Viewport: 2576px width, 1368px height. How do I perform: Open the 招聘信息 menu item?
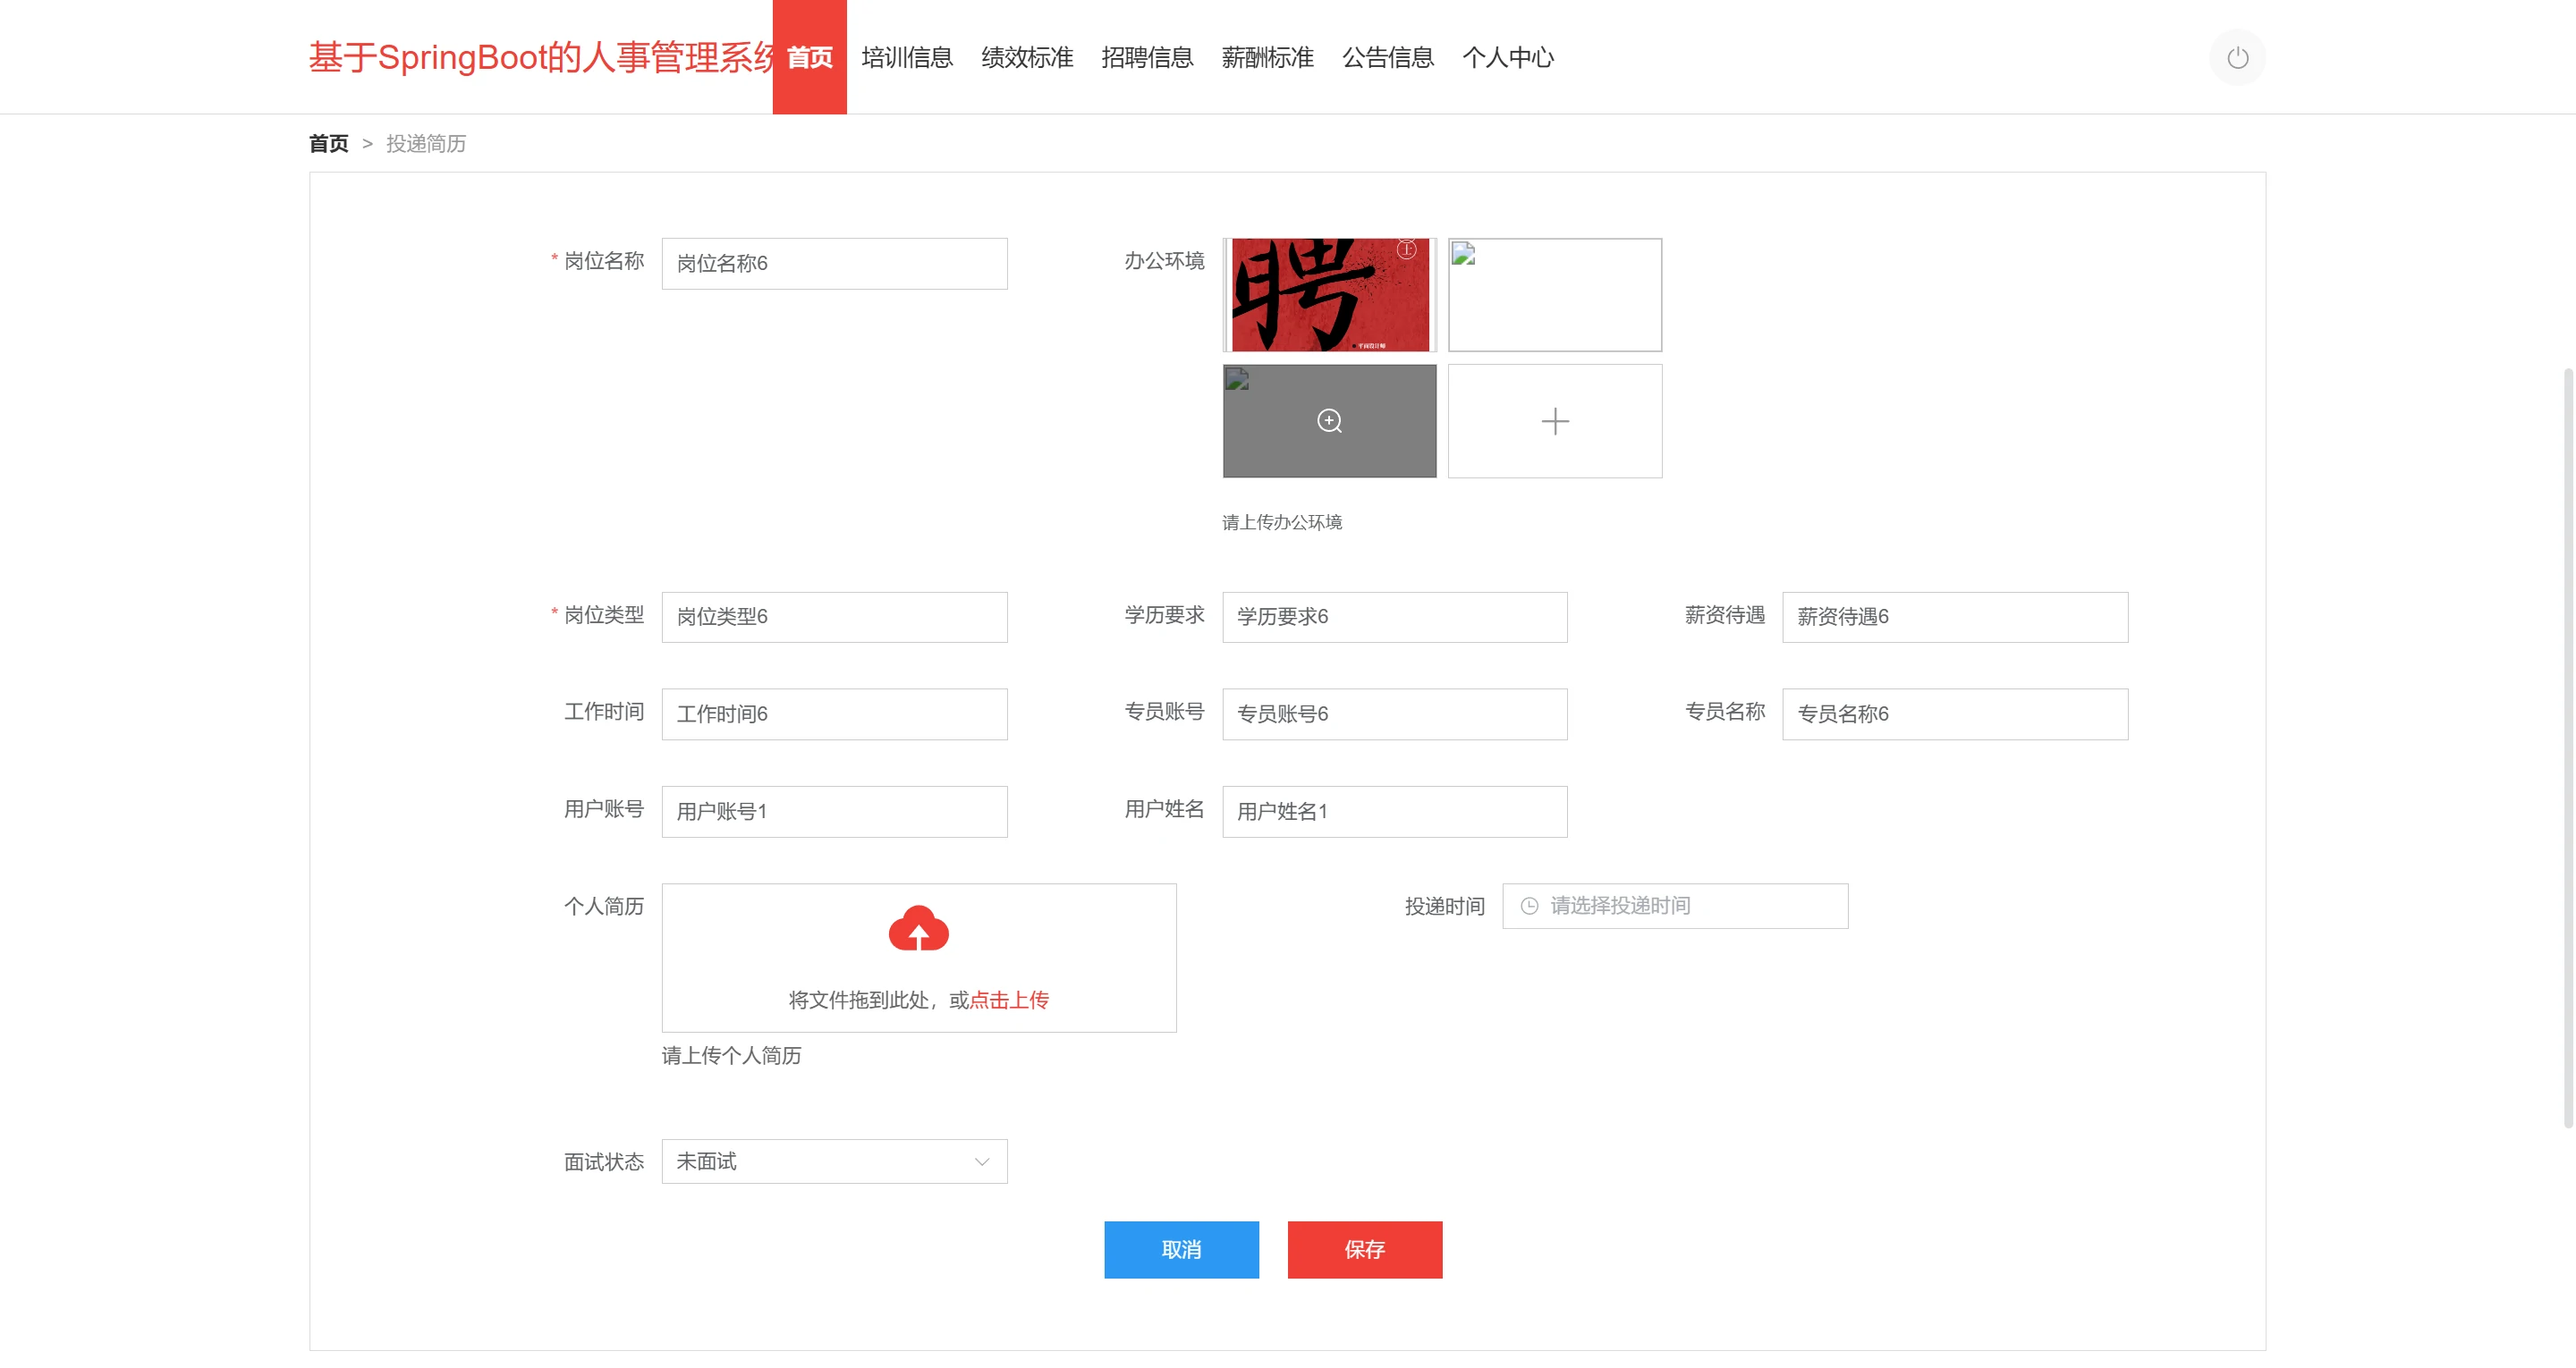coord(1147,58)
